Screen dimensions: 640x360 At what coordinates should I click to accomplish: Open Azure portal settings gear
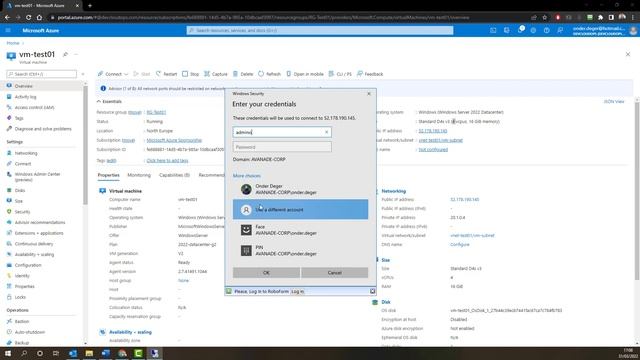[533, 30]
